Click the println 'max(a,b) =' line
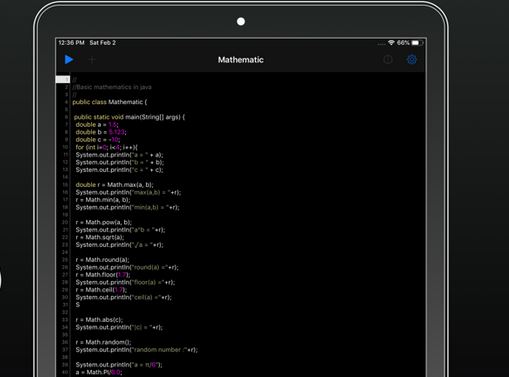This screenshot has height=377, width=509. (128, 192)
